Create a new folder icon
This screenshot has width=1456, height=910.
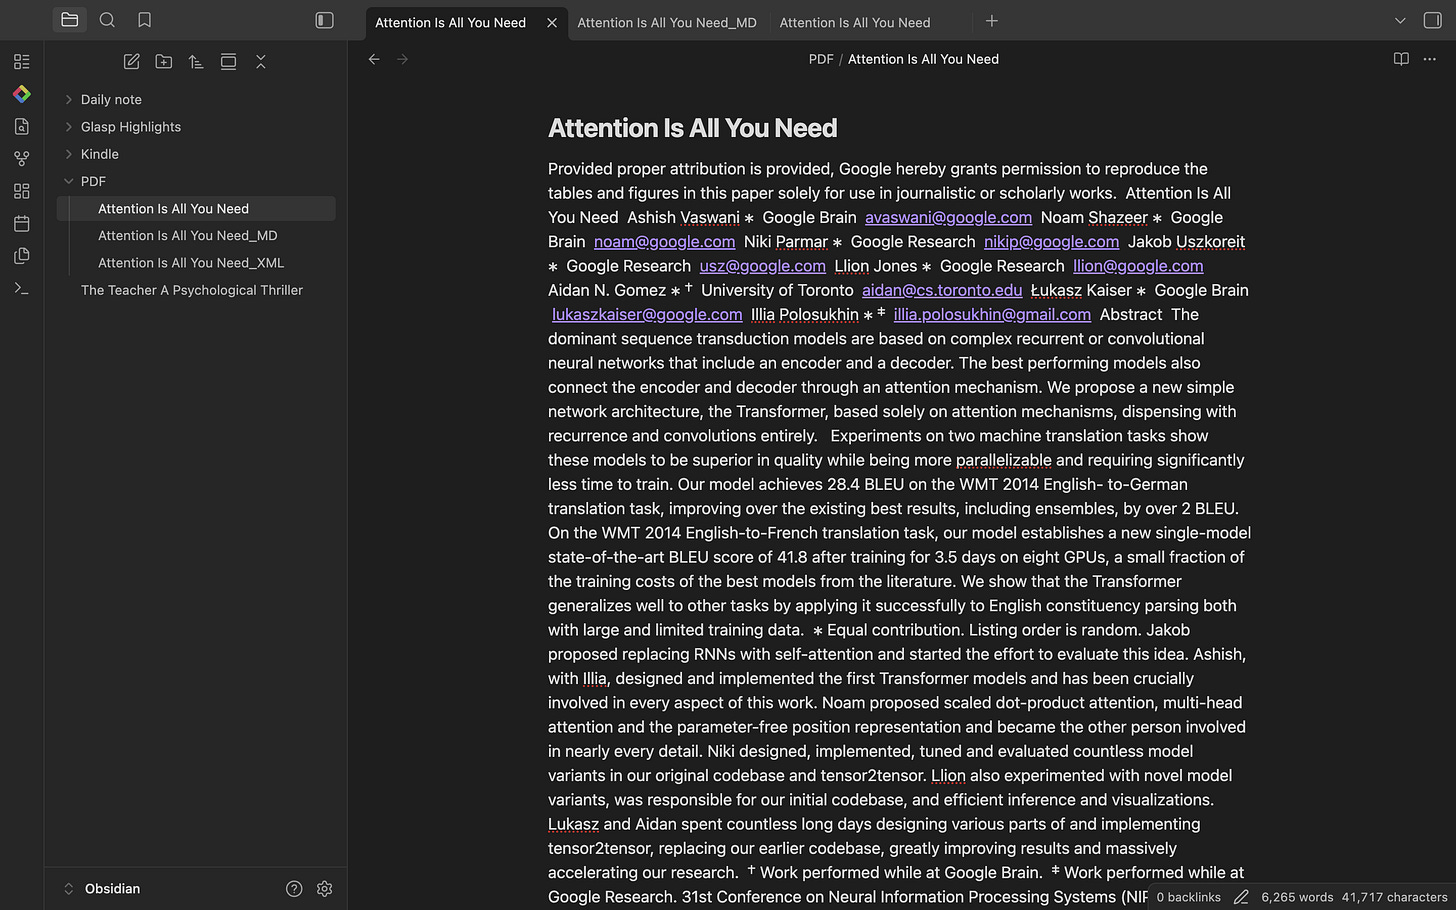pyautogui.click(x=164, y=62)
